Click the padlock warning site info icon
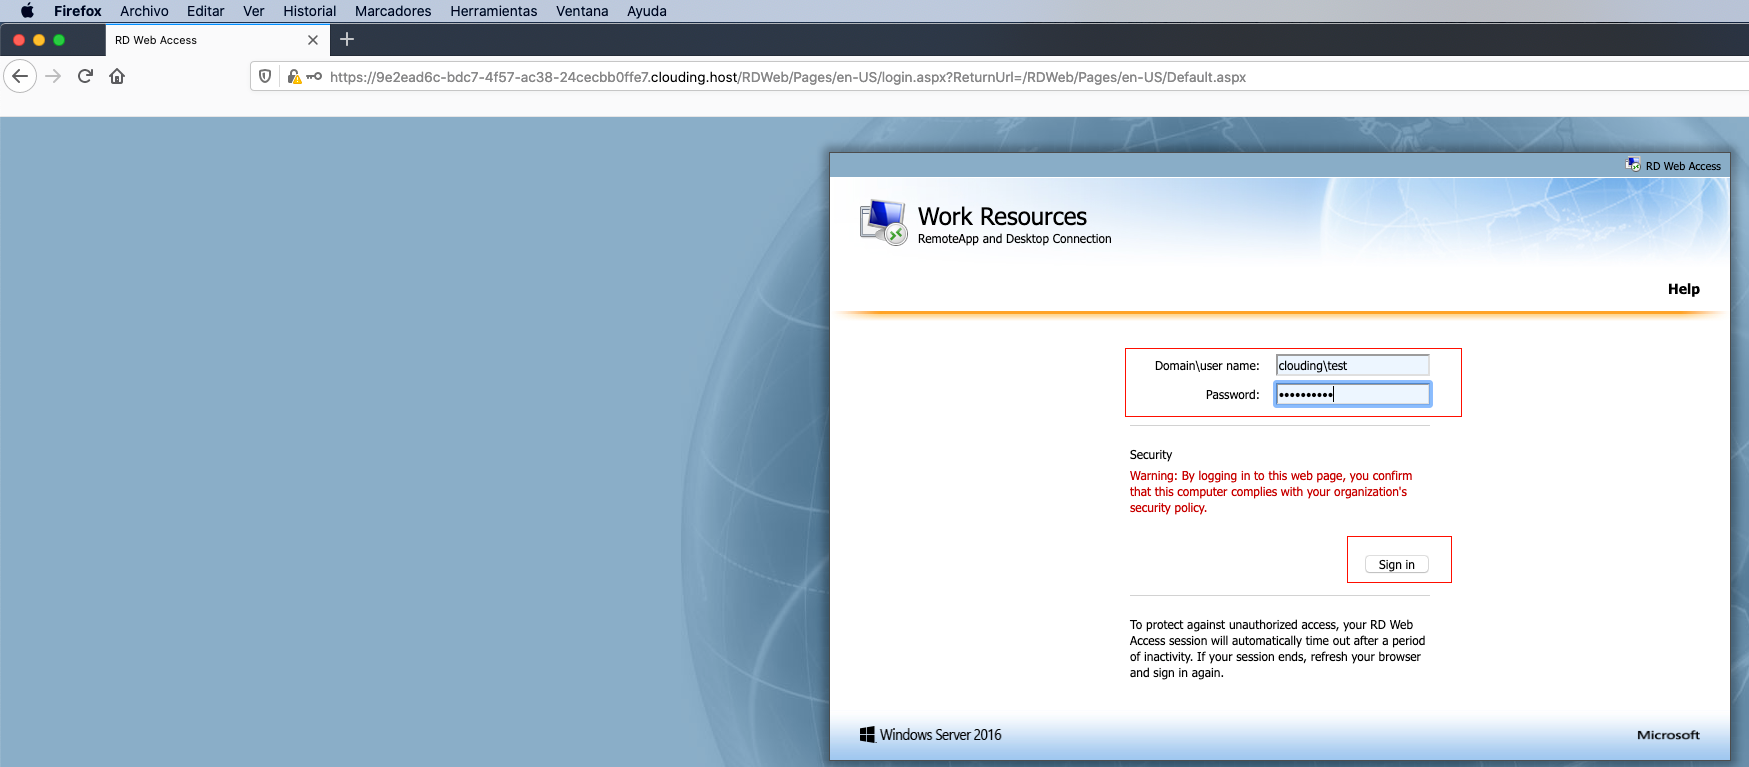 (x=294, y=76)
